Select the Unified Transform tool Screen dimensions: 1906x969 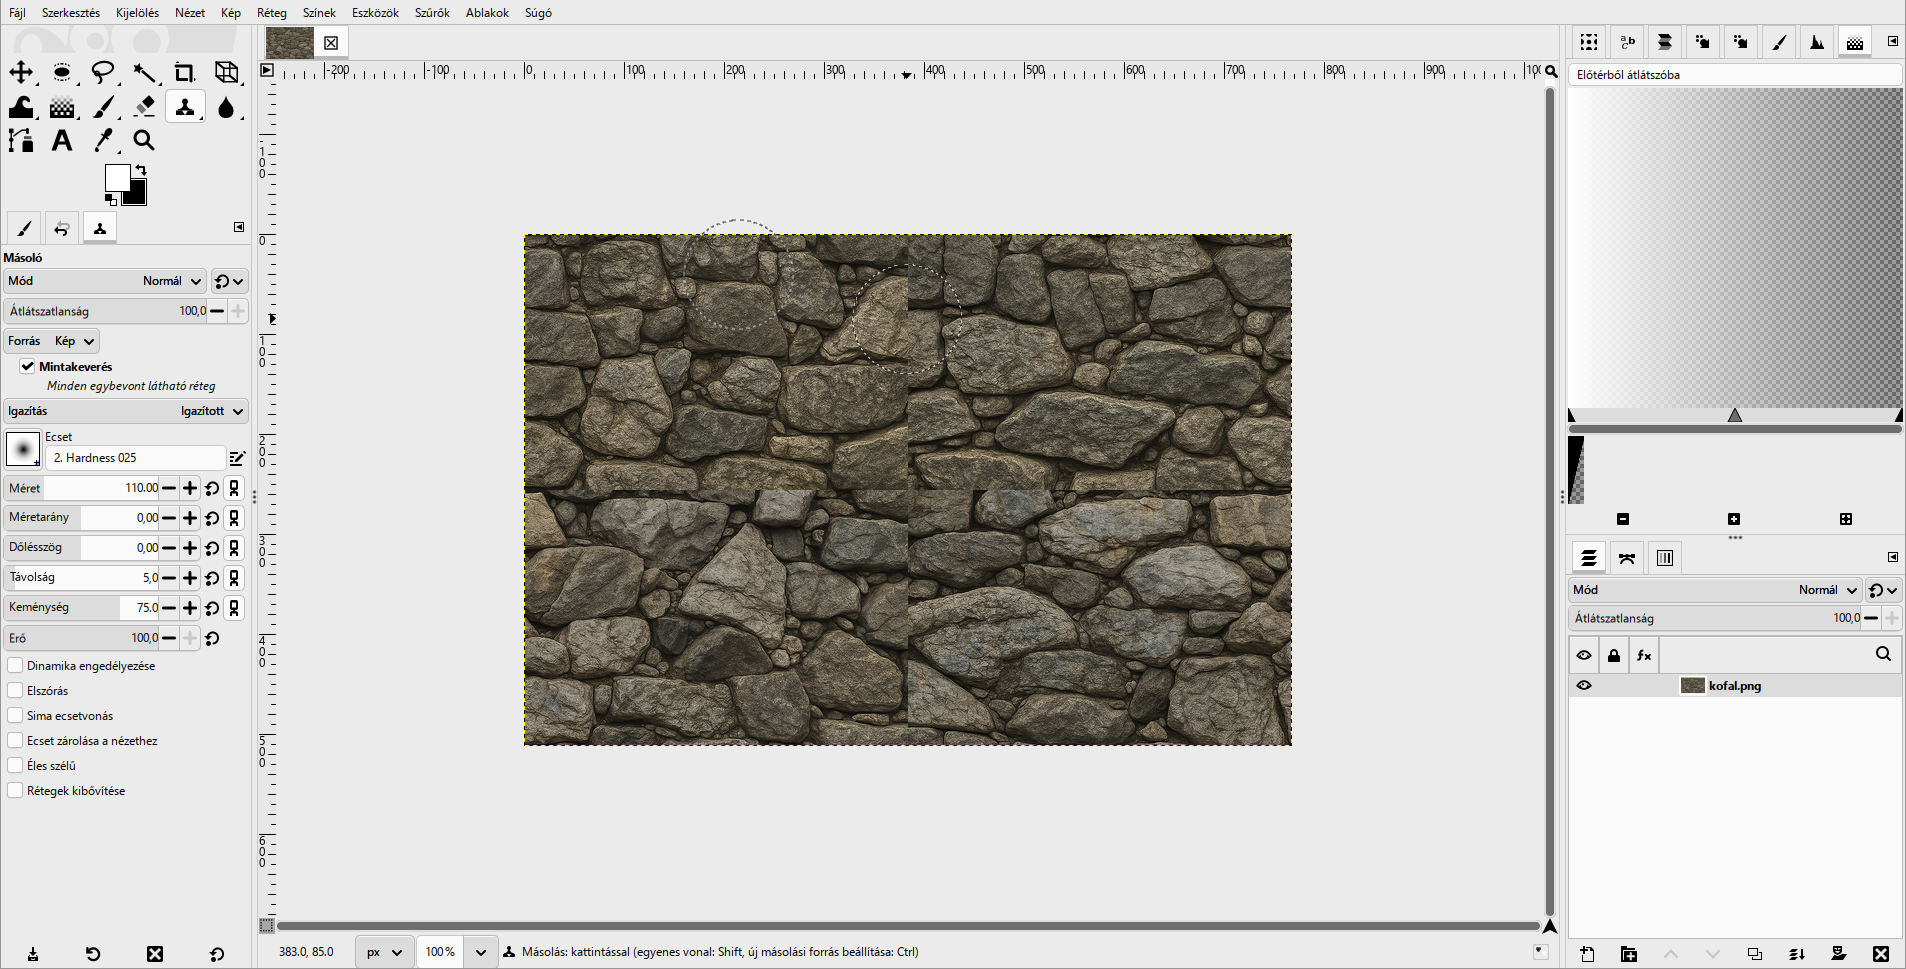coord(227,72)
